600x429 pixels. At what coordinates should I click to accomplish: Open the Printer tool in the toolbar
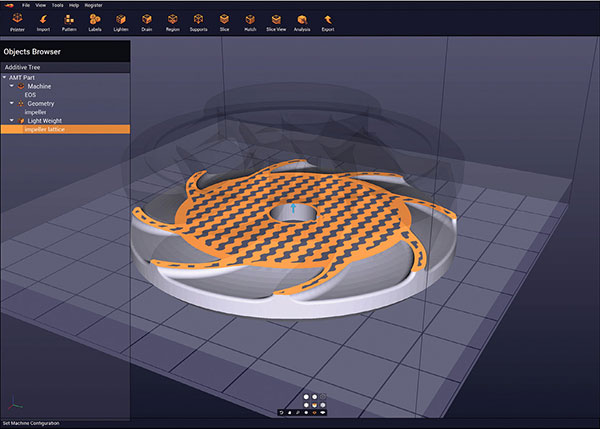(17, 22)
